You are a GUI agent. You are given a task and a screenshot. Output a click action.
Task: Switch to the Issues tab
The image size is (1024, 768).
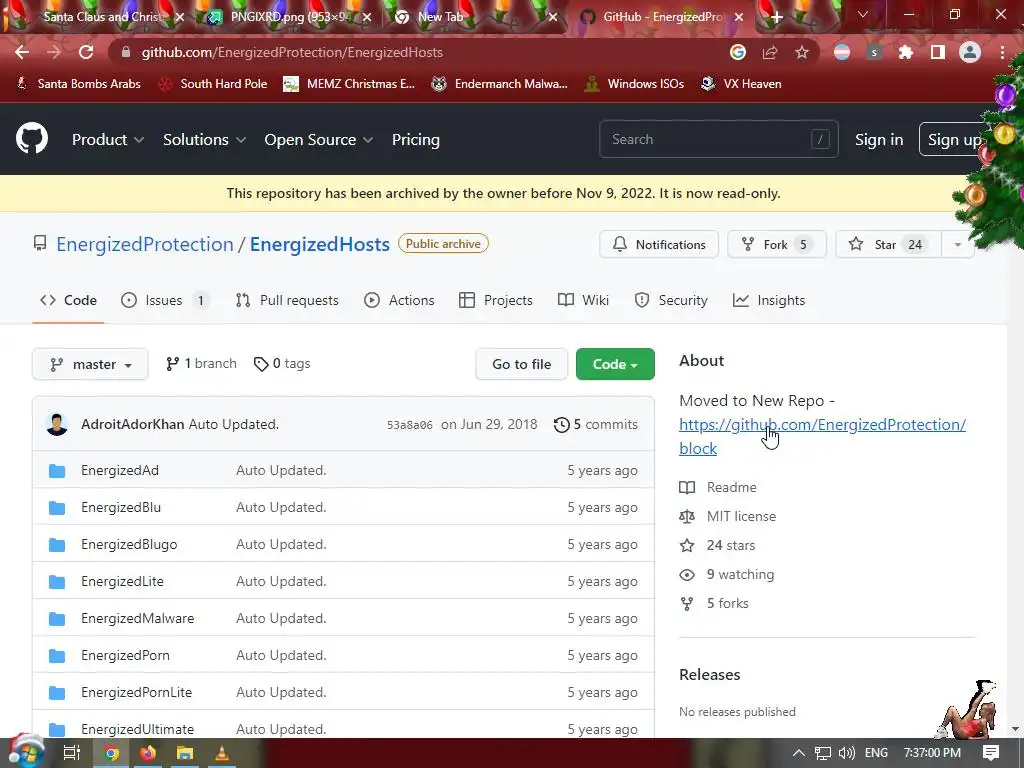pos(165,300)
